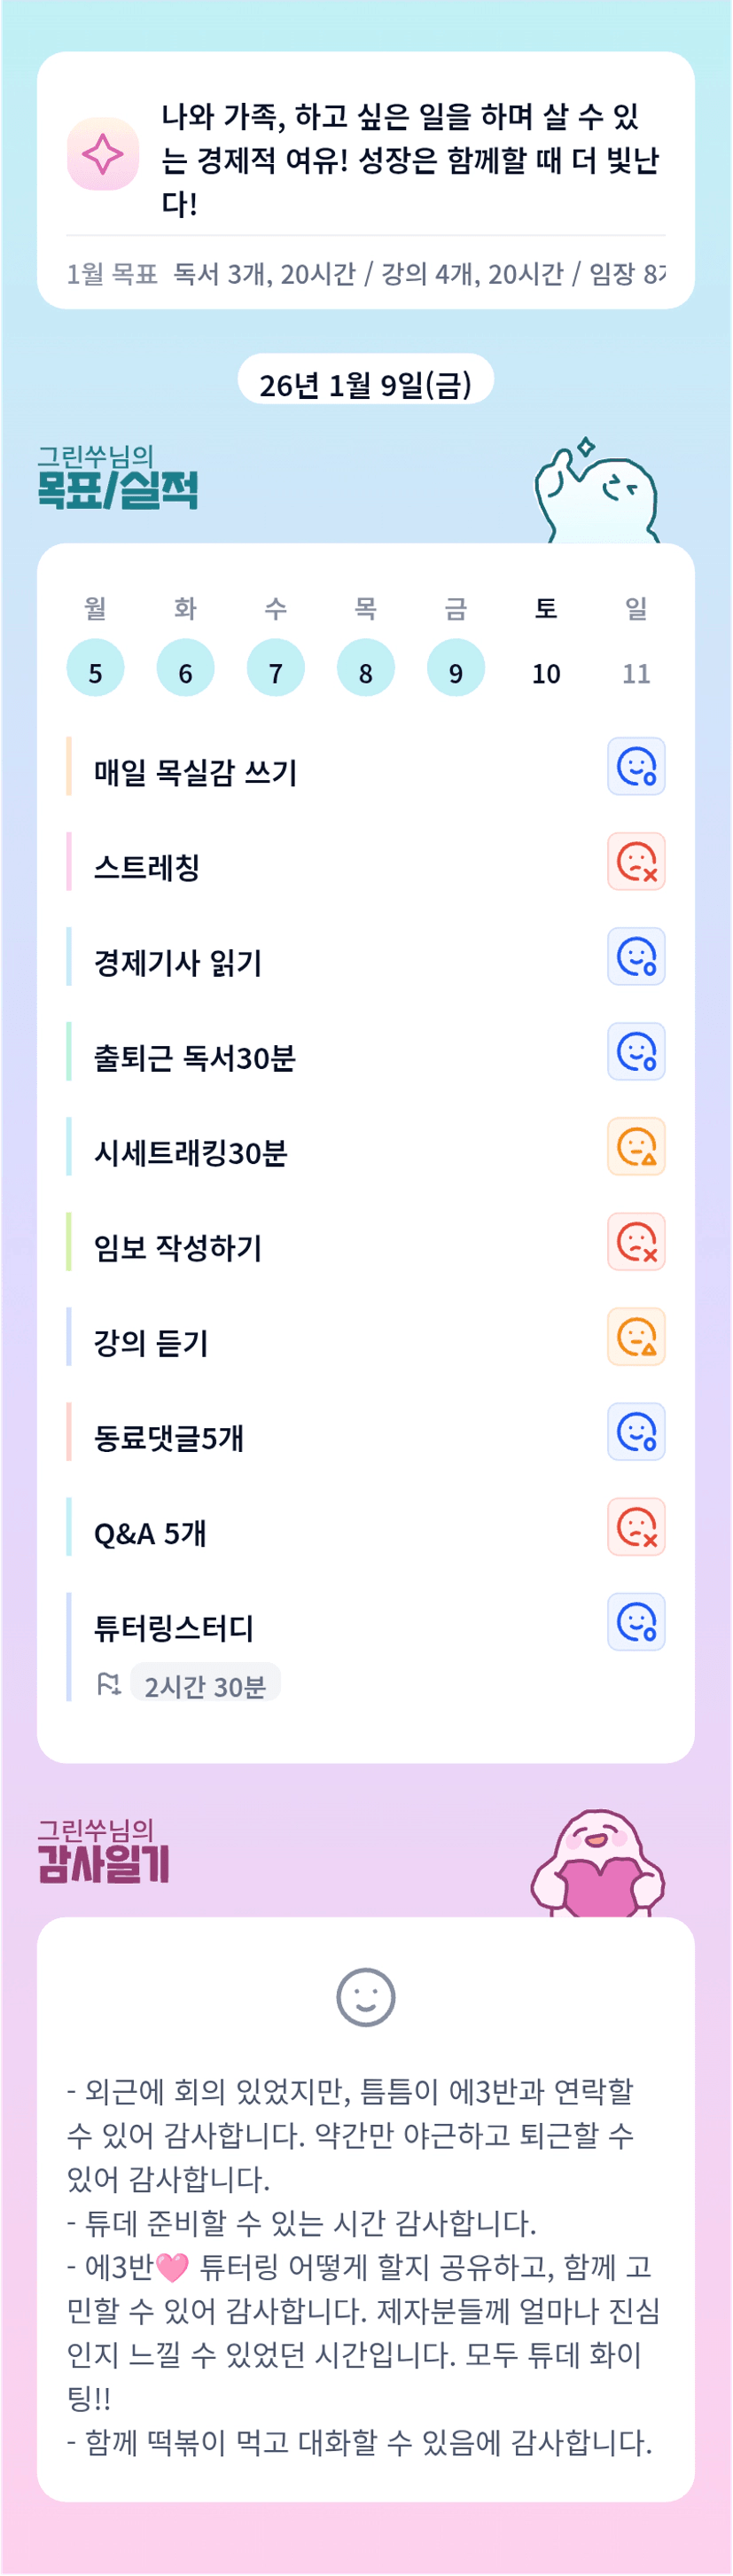Click the pink sparkle icon beside the motto
The width and height of the screenshot is (733, 2576).
pyautogui.click(x=102, y=154)
